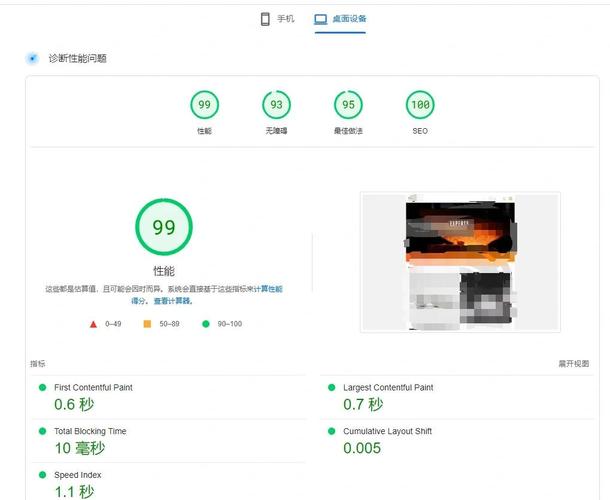The image size is (610, 500).
Task: Click the orange square 50–89 legend icon
Action: (x=147, y=324)
